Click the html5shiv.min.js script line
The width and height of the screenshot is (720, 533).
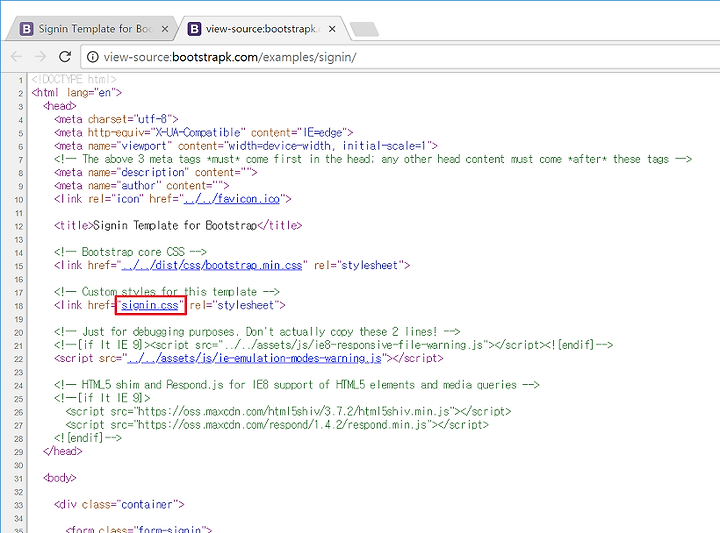point(288,411)
